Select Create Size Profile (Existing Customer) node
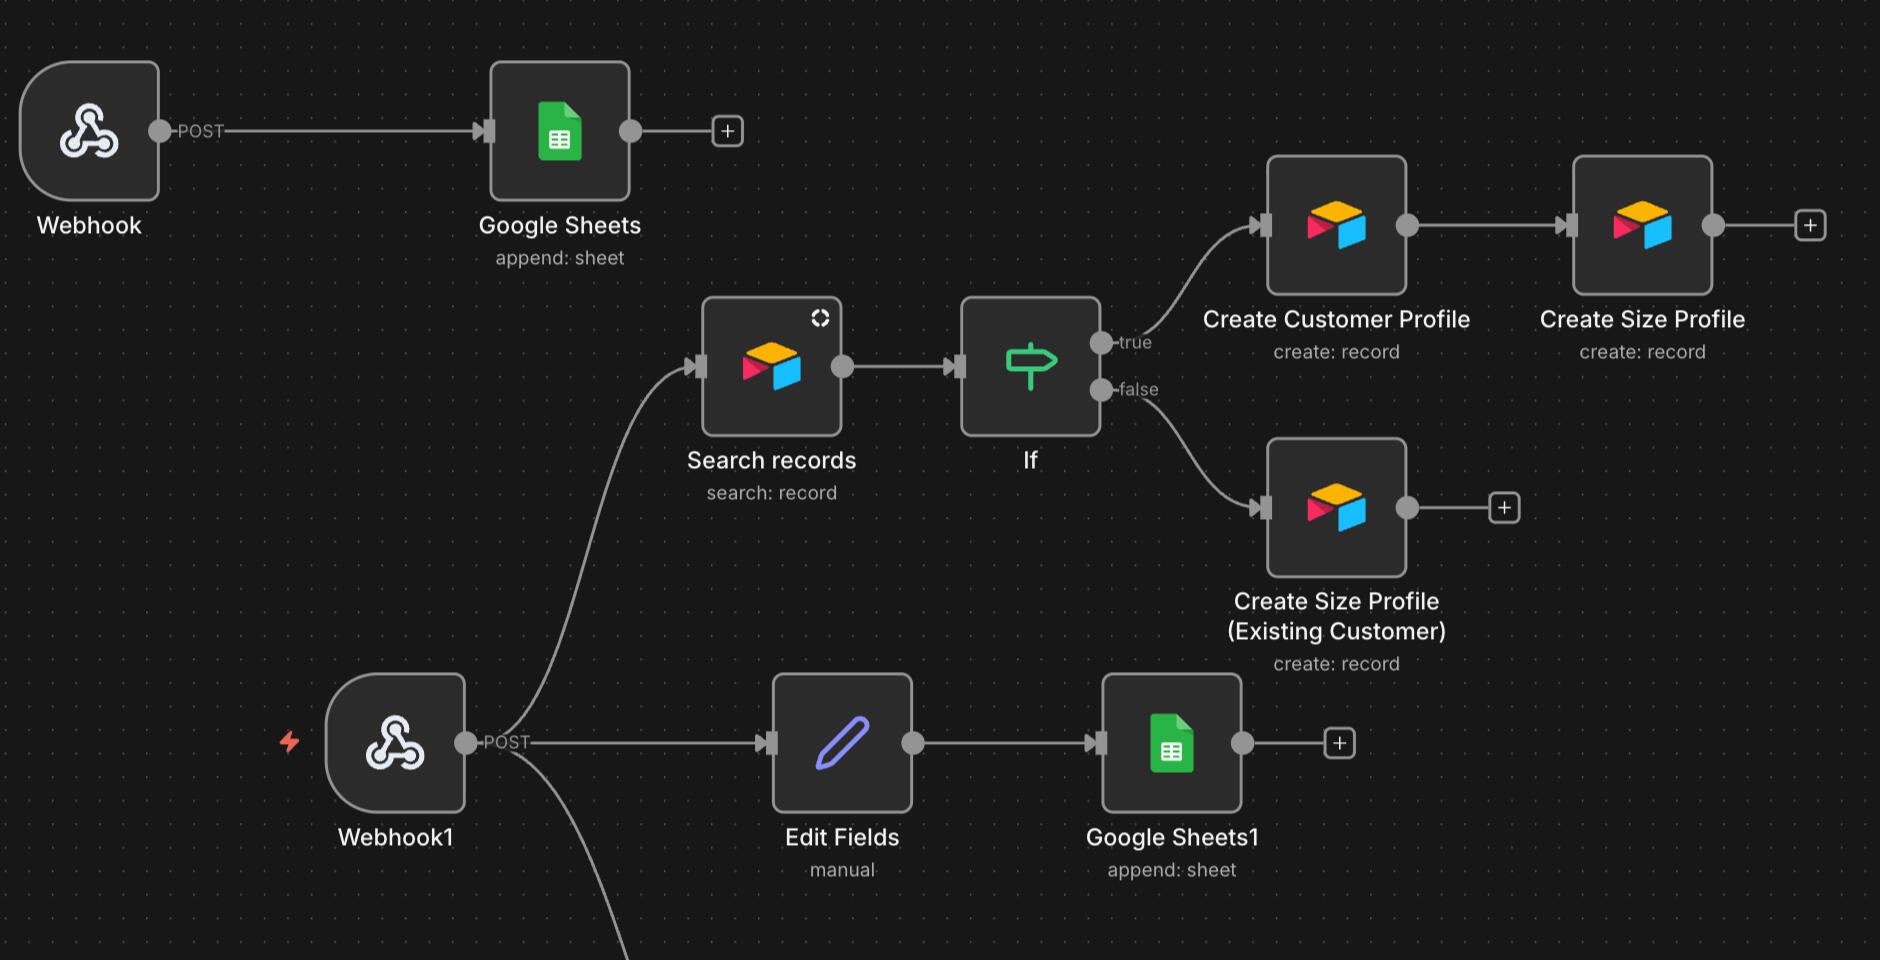This screenshot has width=1880, height=960. 1336,507
